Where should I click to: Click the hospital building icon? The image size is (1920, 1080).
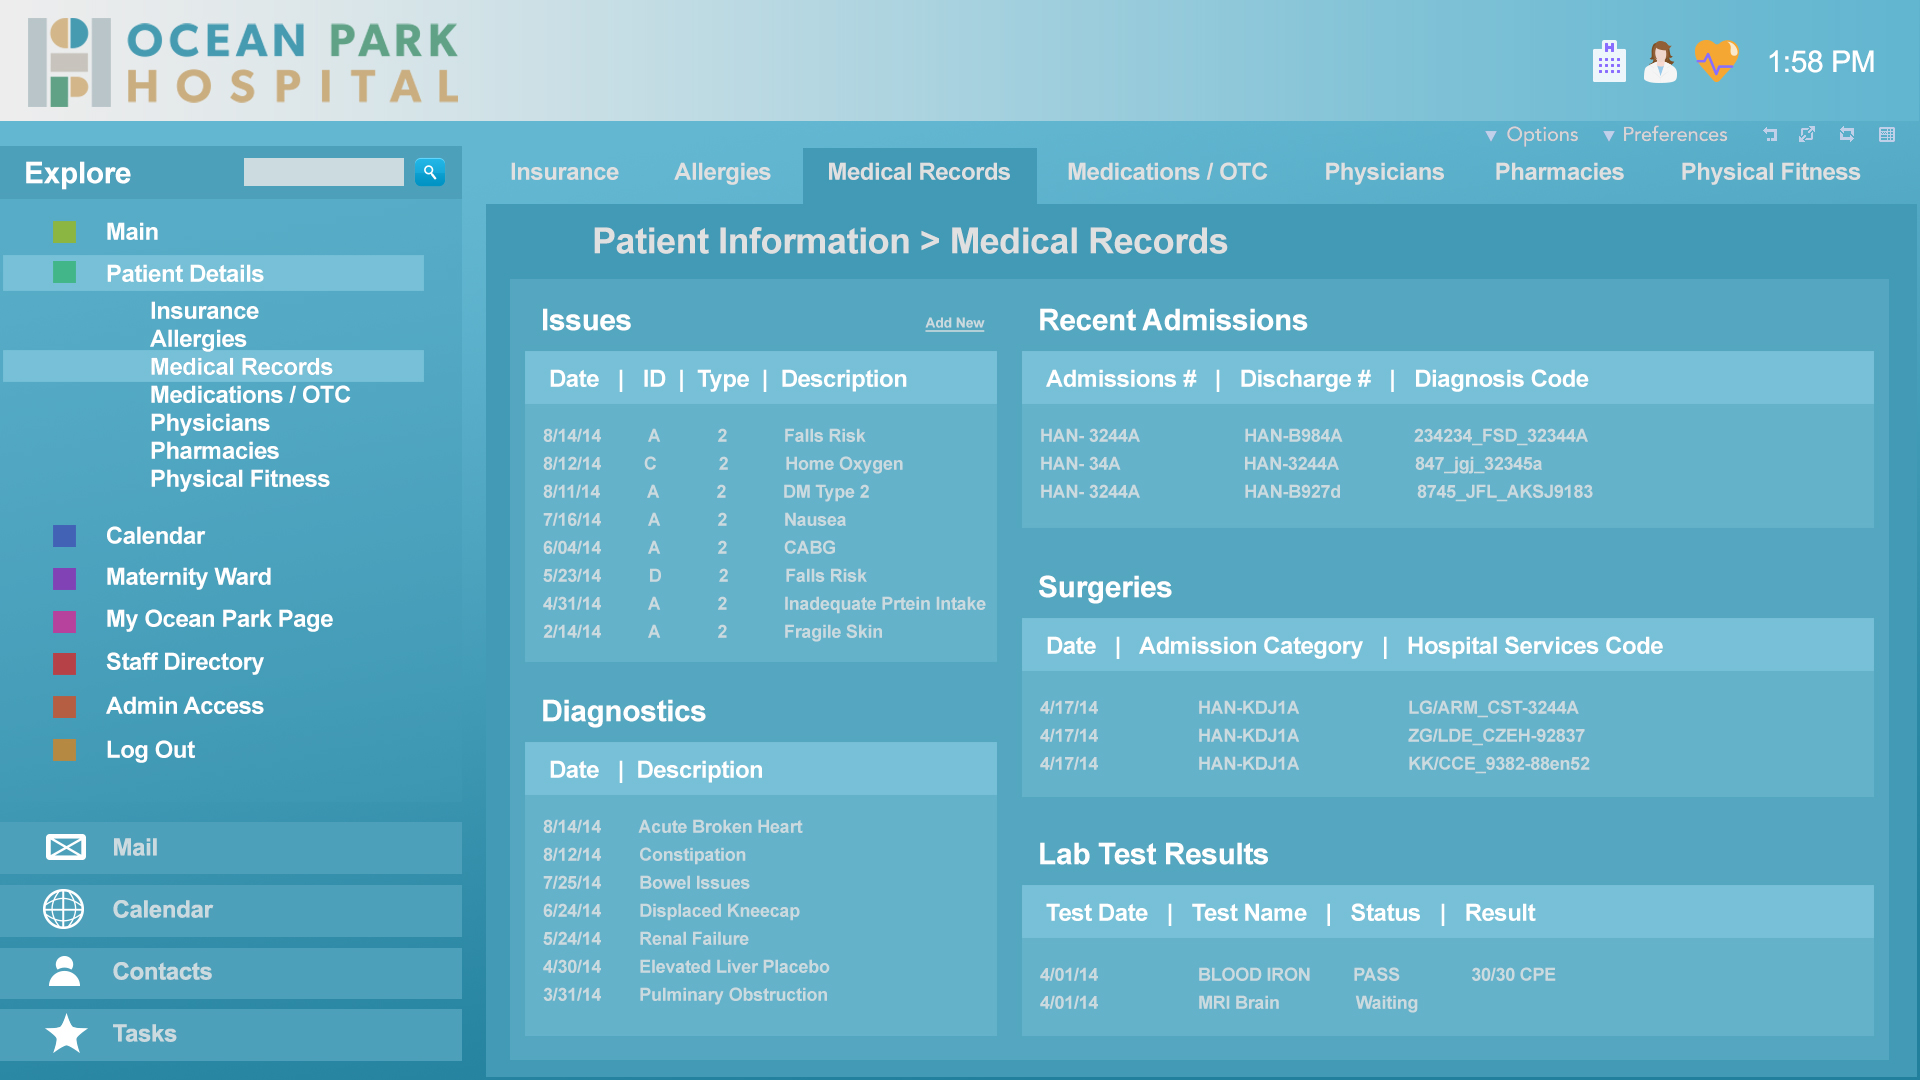point(1609,62)
